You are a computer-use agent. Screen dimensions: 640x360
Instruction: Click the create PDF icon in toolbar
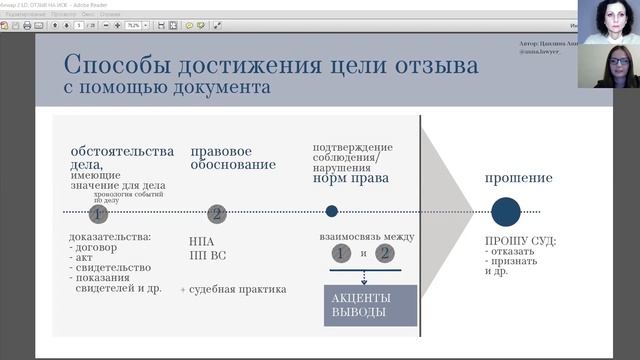[x=4, y=26]
